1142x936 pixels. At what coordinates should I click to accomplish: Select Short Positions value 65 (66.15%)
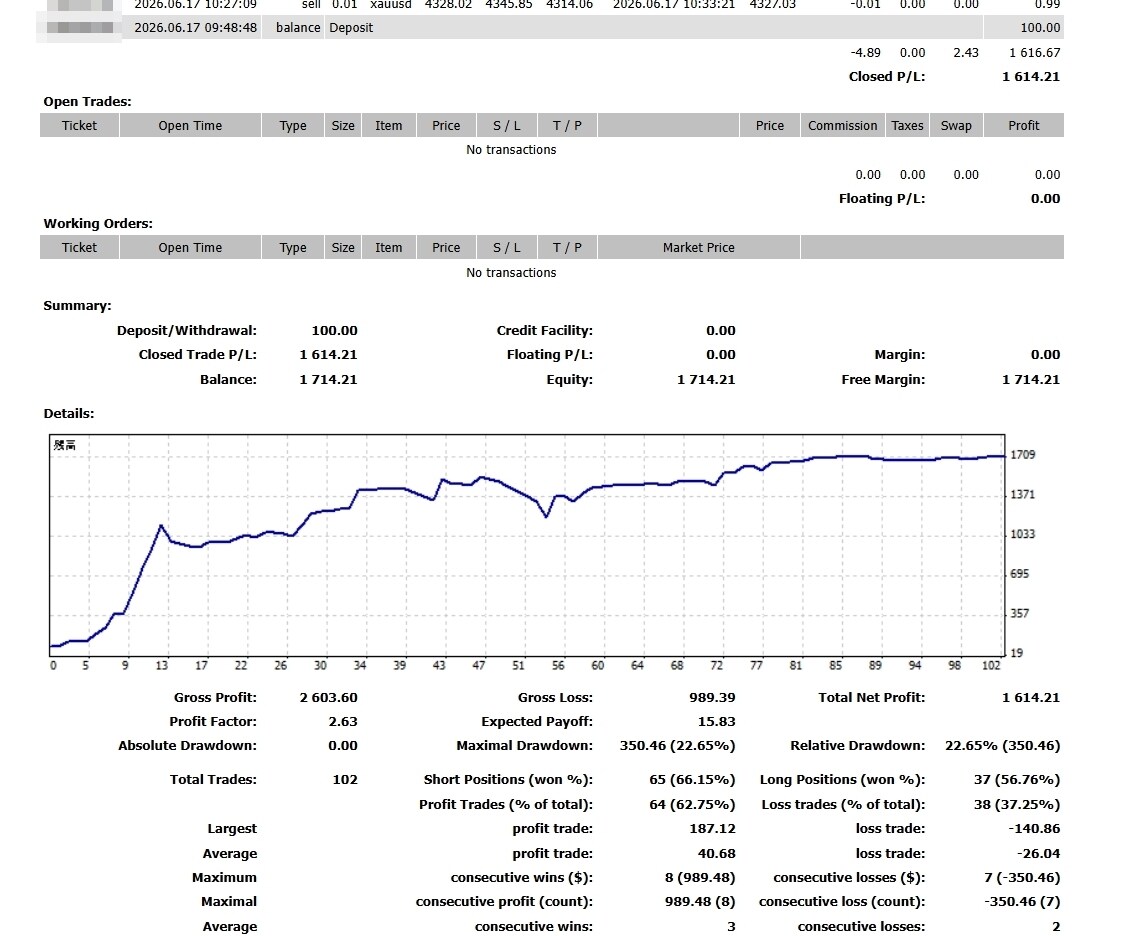(692, 780)
